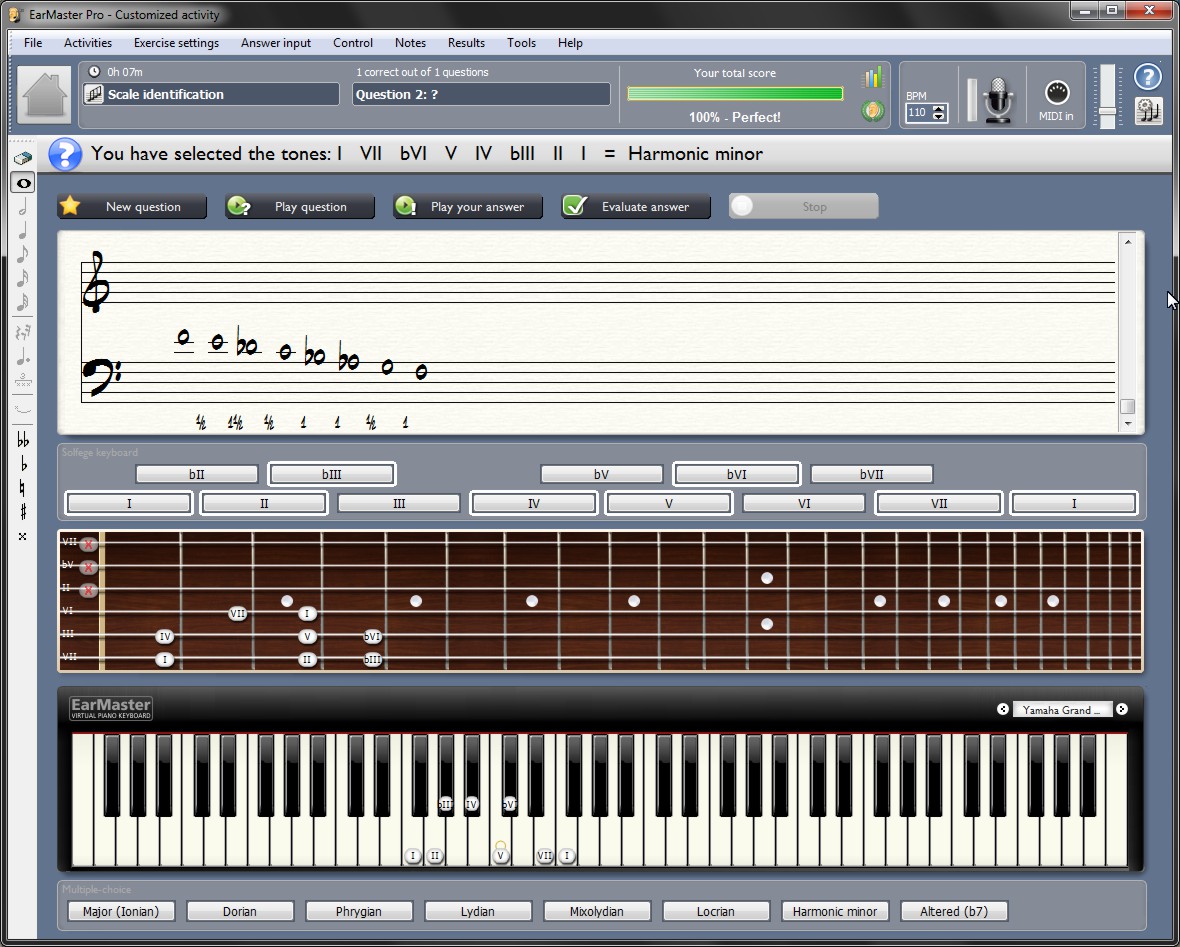Screen dimensions: 1180x947
Task: Choose Harmonic minor multiple-choice answer
Action: point(834,911)
